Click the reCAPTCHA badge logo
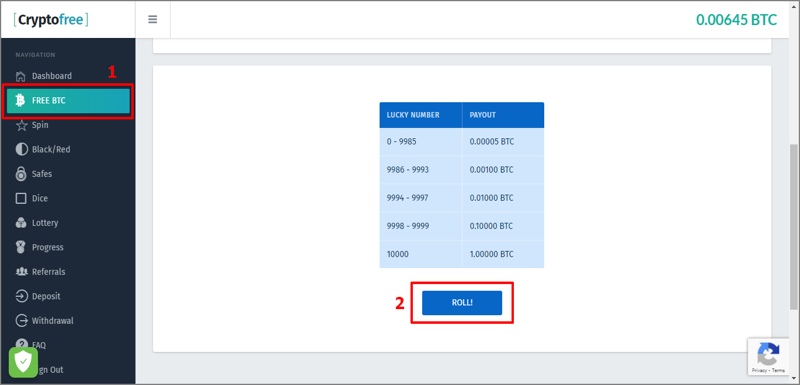This screenshot has height=385, width=800. [768, 353]
